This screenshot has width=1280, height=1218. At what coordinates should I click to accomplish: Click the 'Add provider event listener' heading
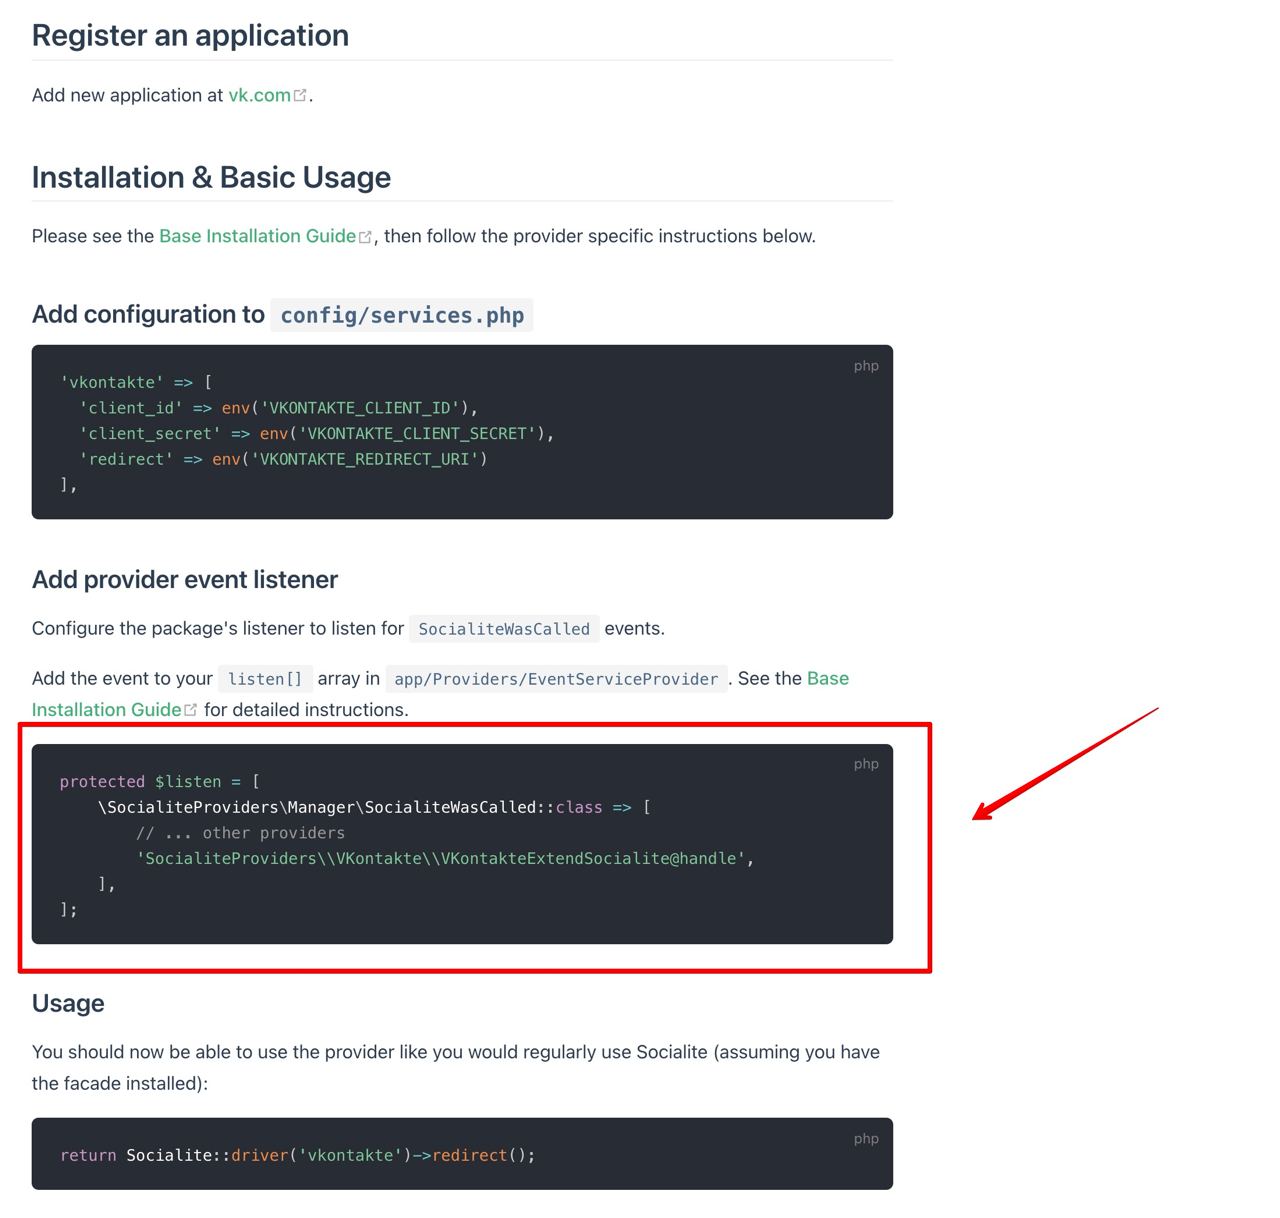click(x=185, y=580)
